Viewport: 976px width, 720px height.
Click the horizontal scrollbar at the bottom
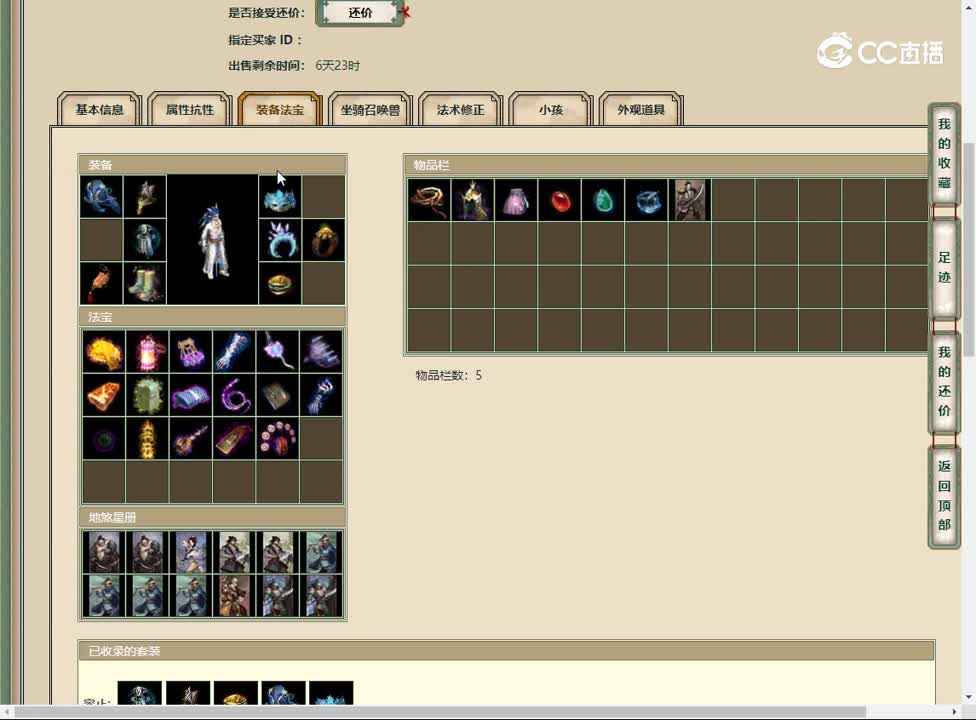(x=480, y=712)
